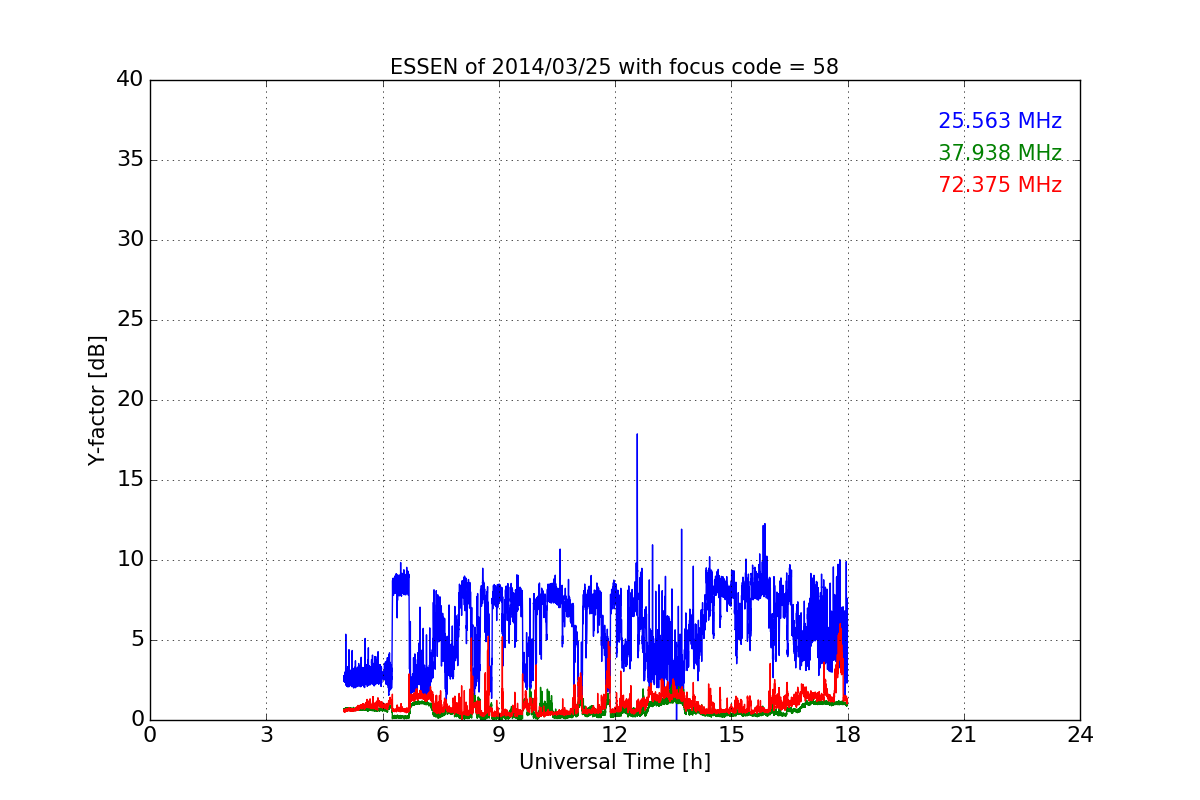Click x-axis tick label 18

(x=848, y=735)
